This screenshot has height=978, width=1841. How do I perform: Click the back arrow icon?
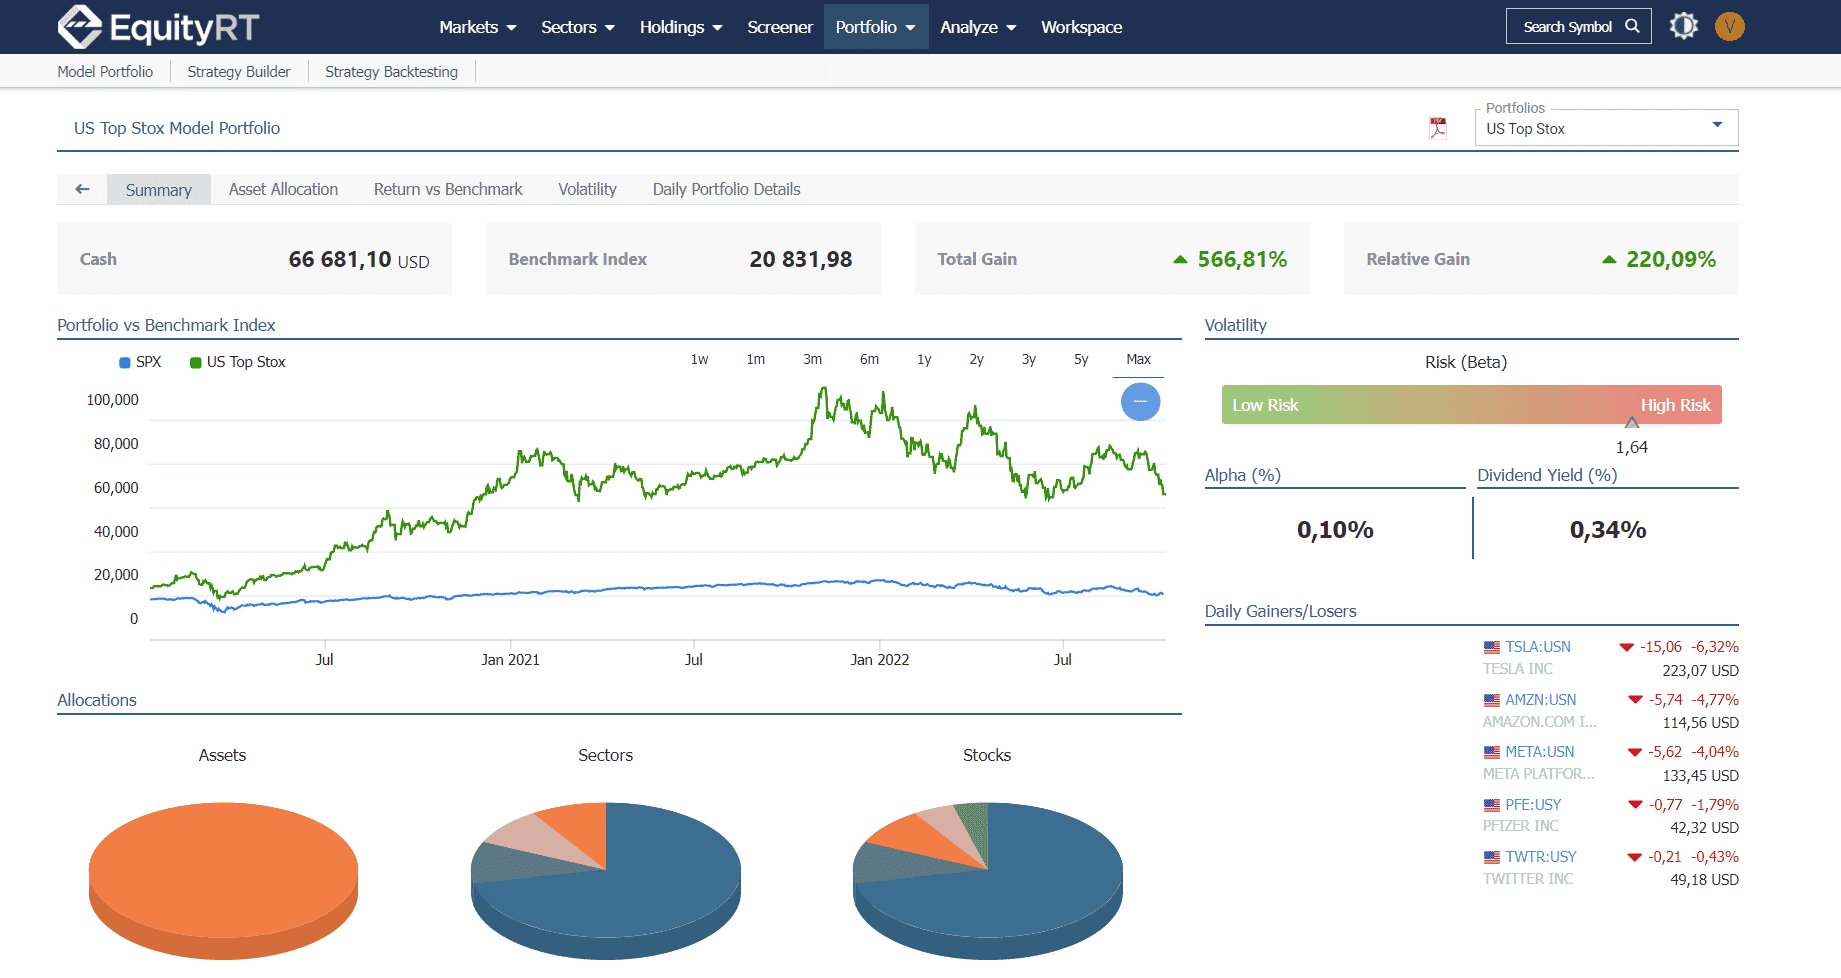click(82, 189)
